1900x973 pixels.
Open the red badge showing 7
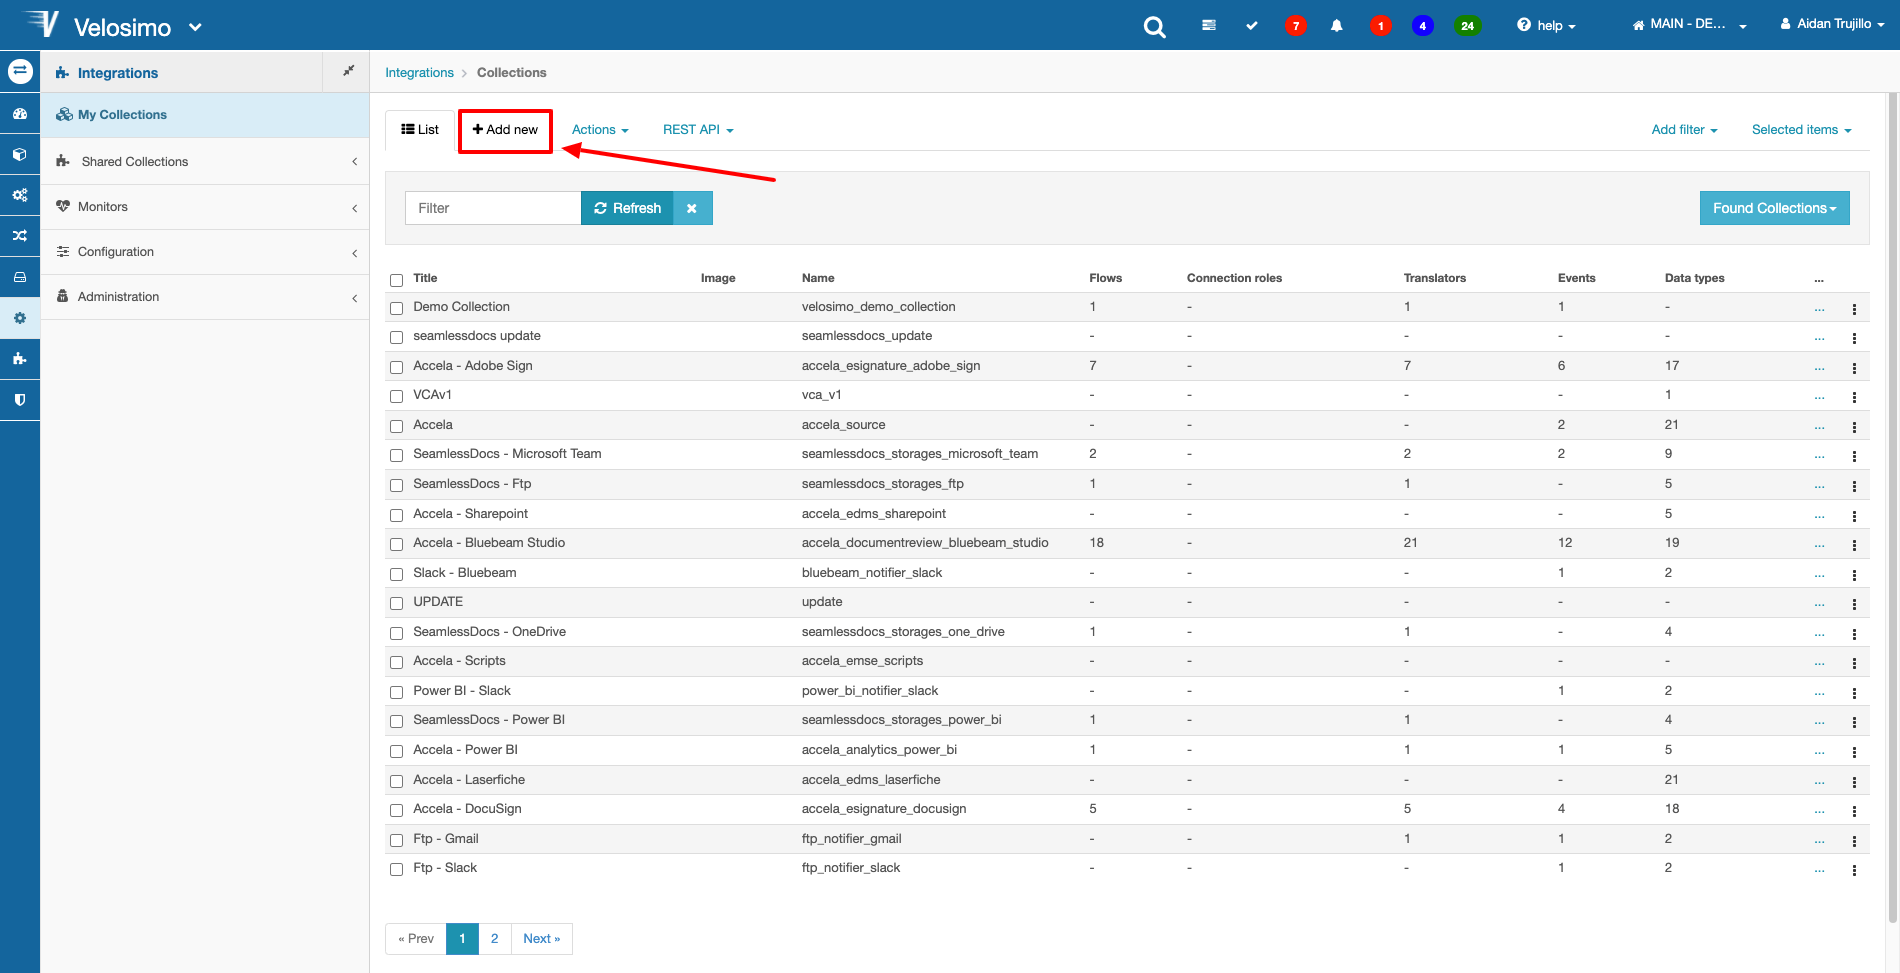[x=1296, y=25]
